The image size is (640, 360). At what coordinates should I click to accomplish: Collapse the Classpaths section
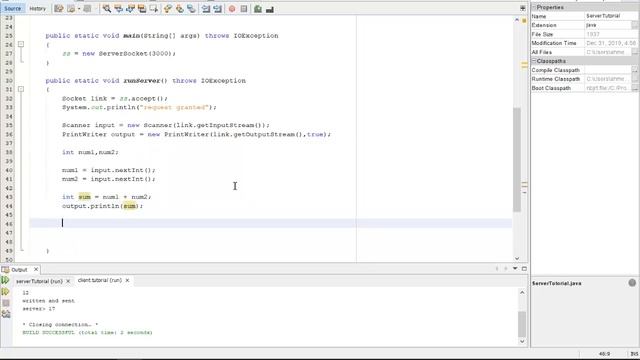[534, 61]
